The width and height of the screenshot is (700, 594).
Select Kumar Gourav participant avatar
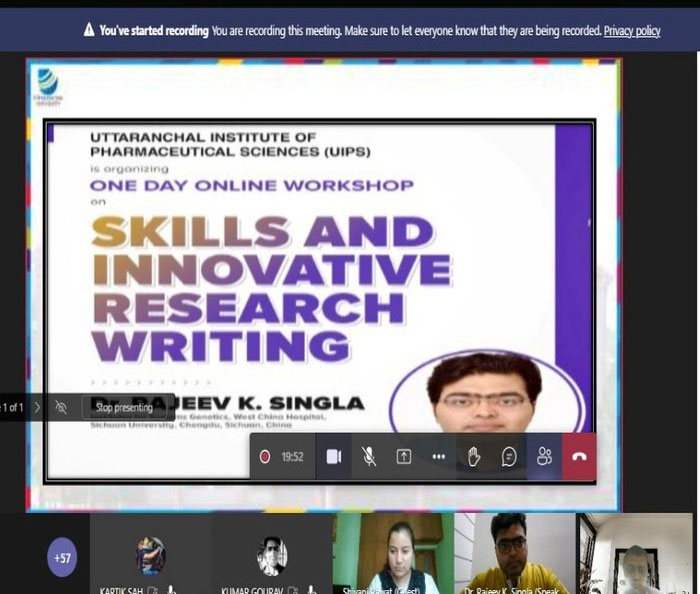271,555
